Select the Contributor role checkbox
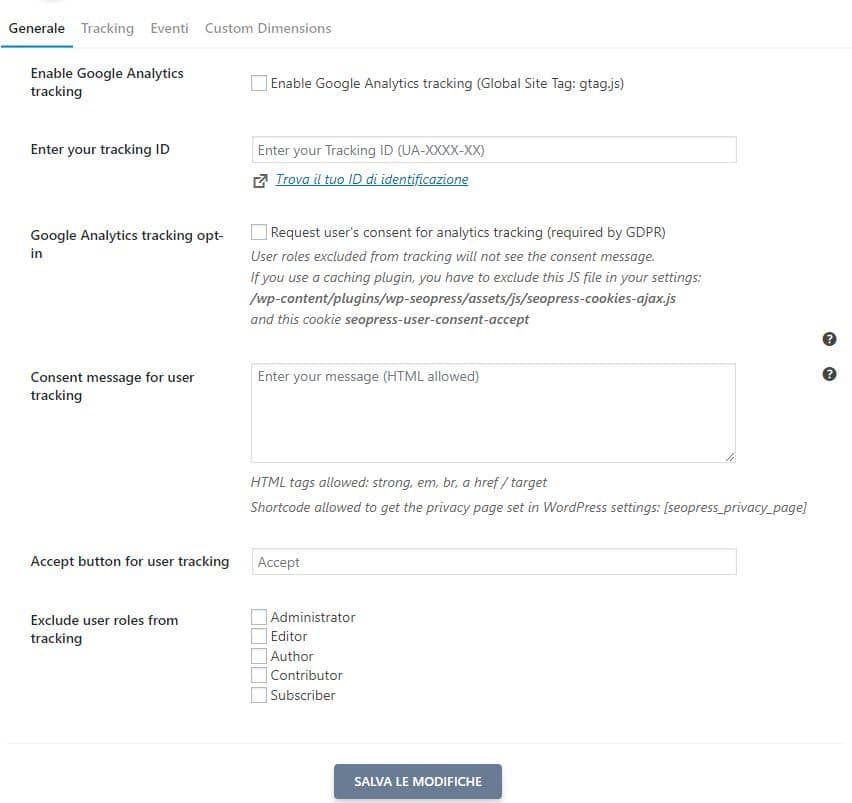852x803 pixels. [x=259, y=675]
